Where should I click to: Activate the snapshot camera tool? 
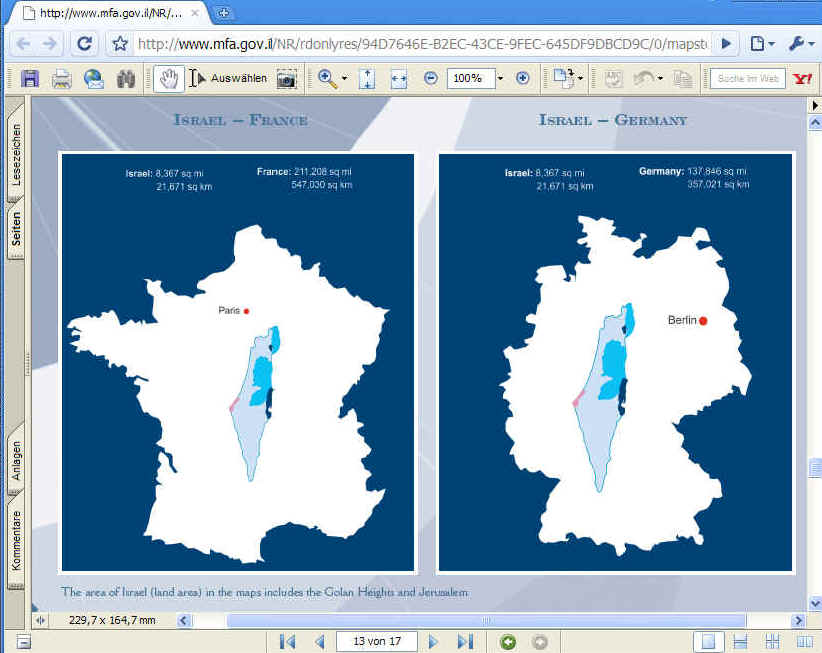287,78
